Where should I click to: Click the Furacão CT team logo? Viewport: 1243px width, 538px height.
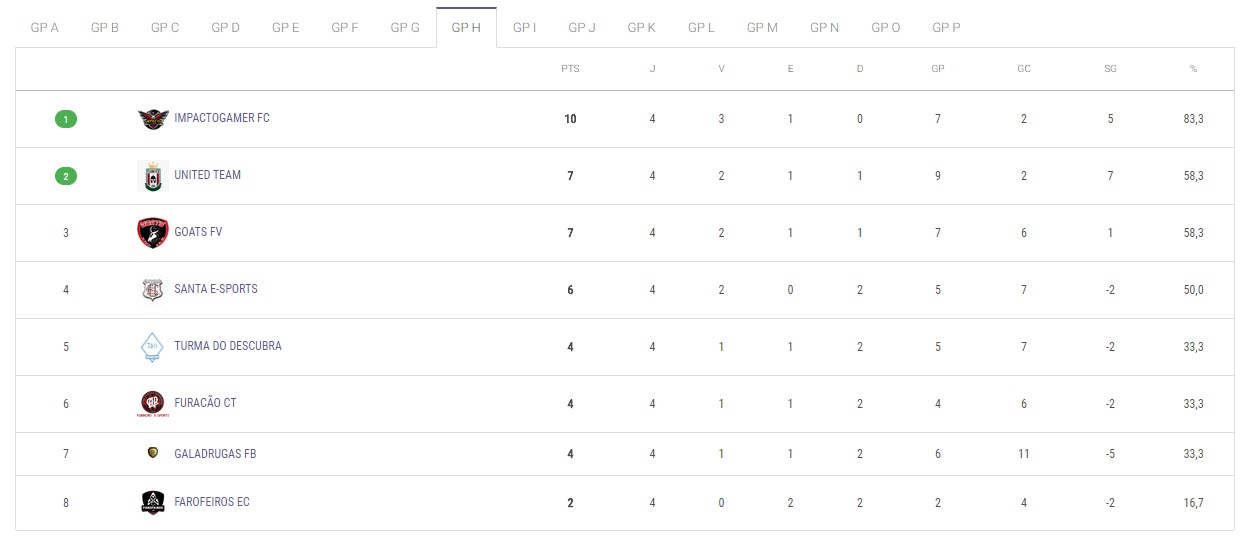pyautogui.click(x=153, y=404)
